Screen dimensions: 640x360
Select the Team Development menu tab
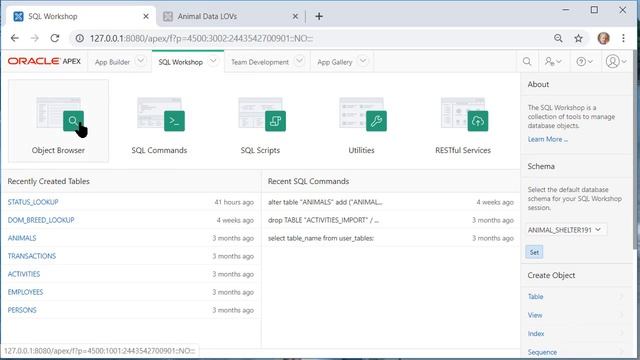pos(260,62)
